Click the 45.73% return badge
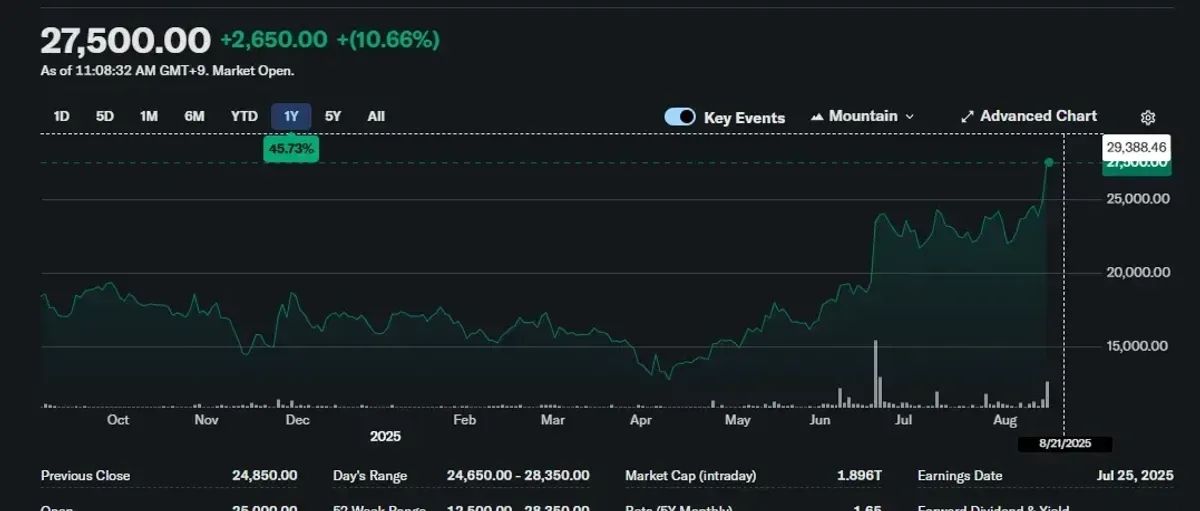The height and width of the screenshot is (511, 1200). coord(291,149)
